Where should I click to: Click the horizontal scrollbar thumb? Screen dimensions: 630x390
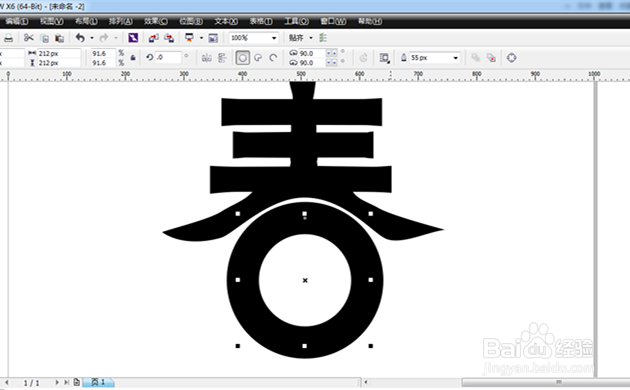[546, 382]
